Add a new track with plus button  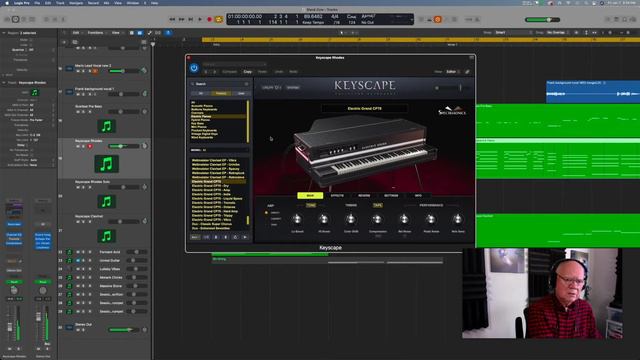point(64,42)
